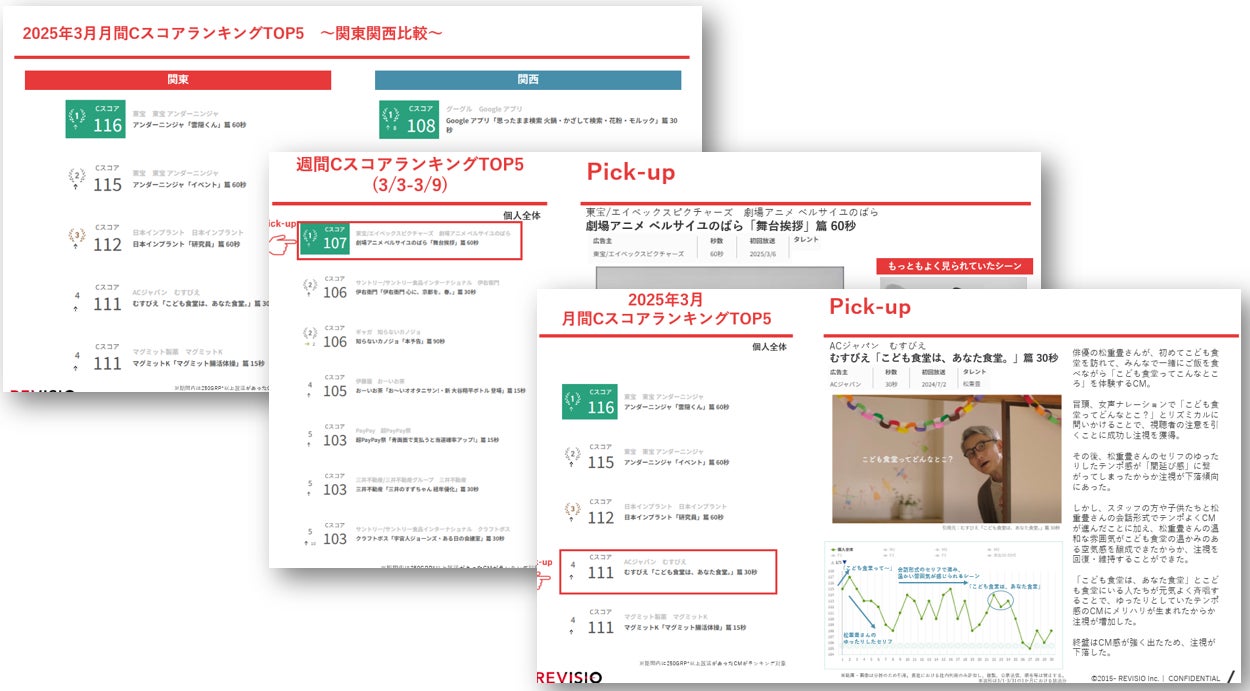Viewport: 1250px width, 691px height.
Task: Click heading 2025年3月 月間CスコアランキングTOP5
Action: point(666,308)
